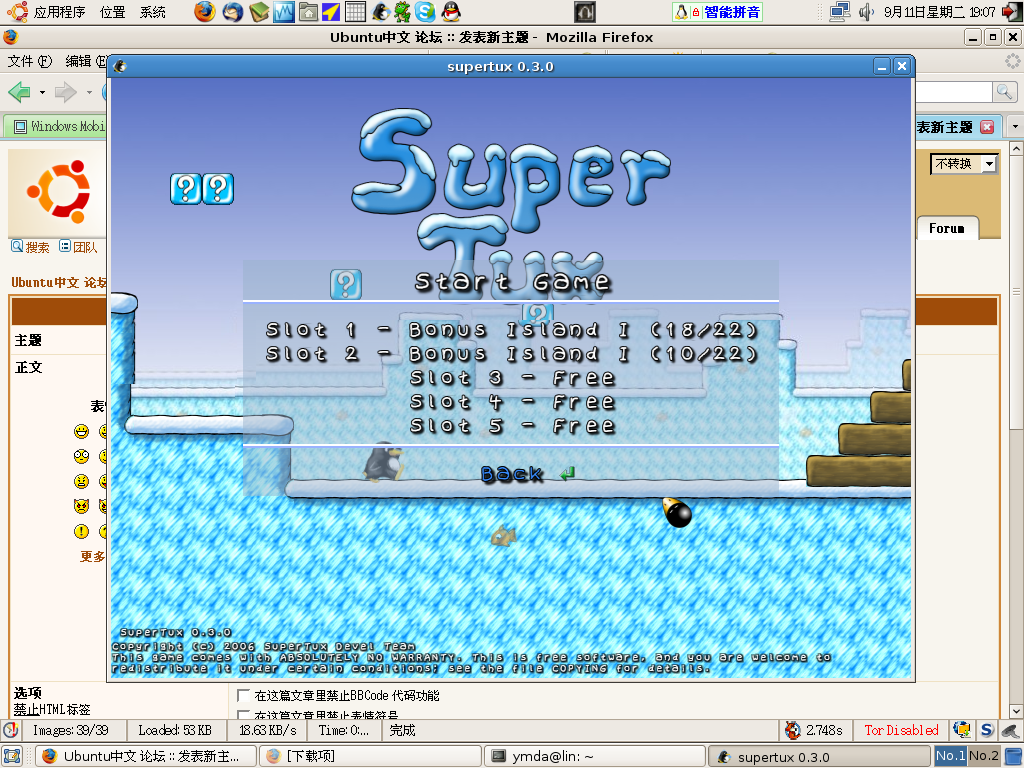Select Slot 1 Bonus Island I save
1024x768 pixels.
[x=511, y=330]
